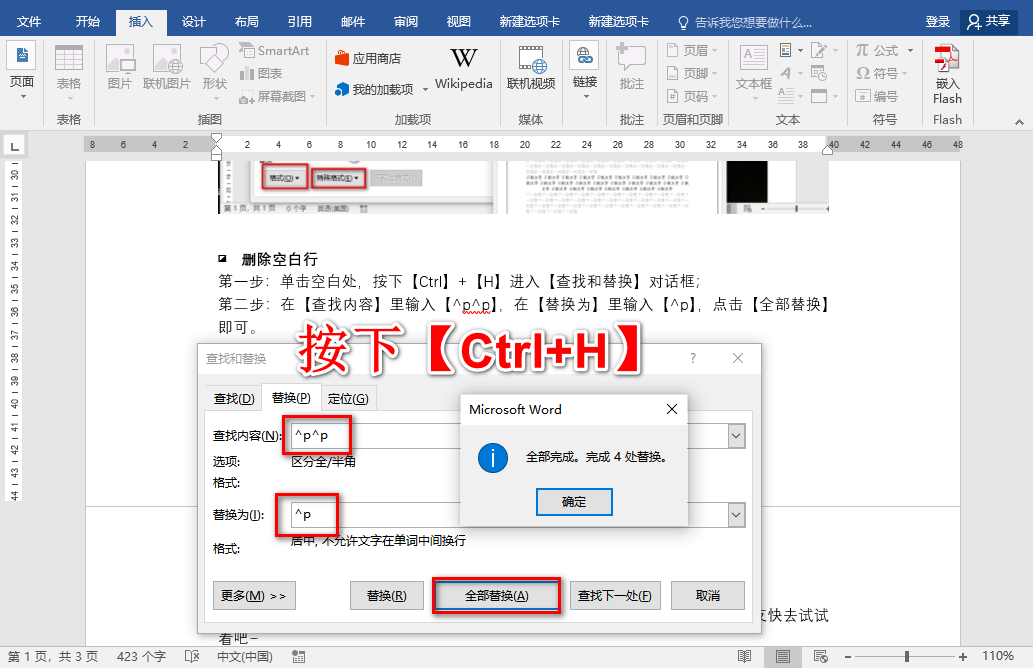Viewport: 1033px width, 668px height.
Task: Open the 页码 page number dropdown
Action: [692, 96]
